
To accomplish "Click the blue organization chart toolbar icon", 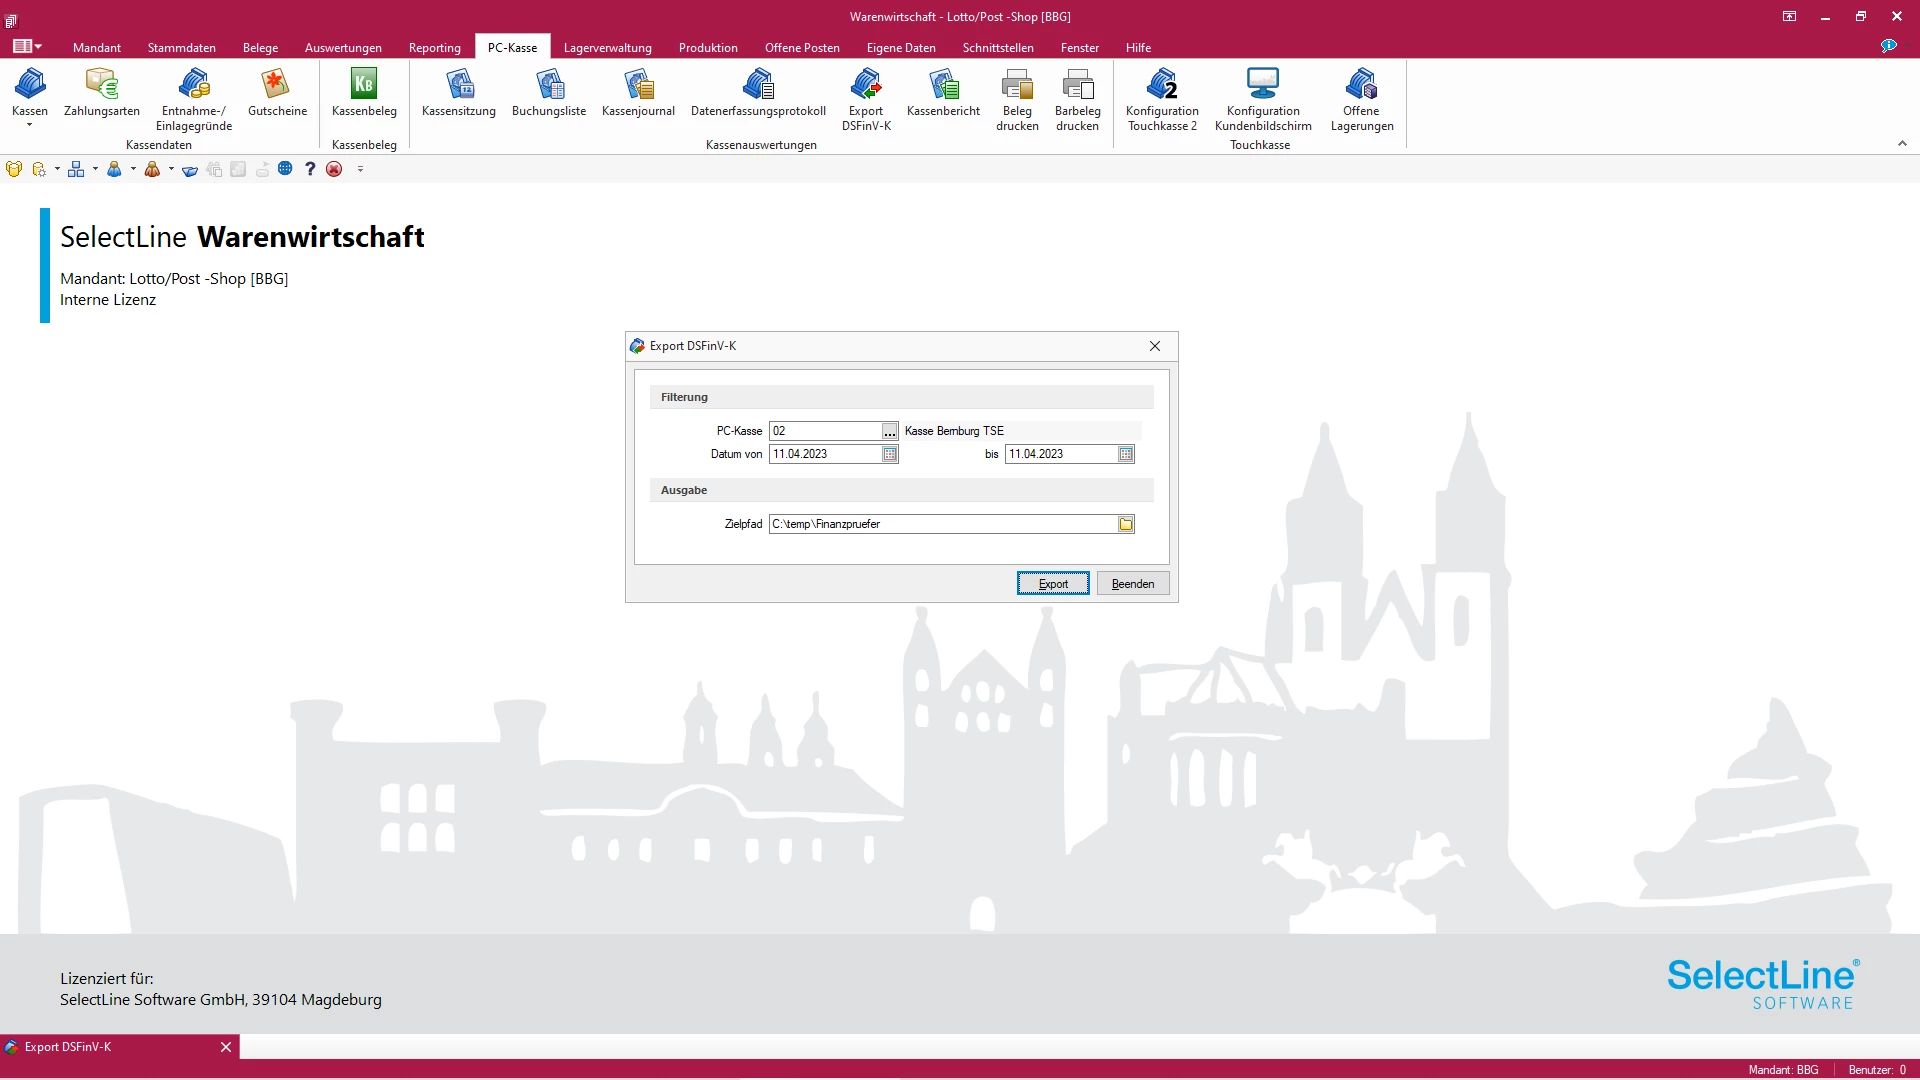I will (76, 169).
